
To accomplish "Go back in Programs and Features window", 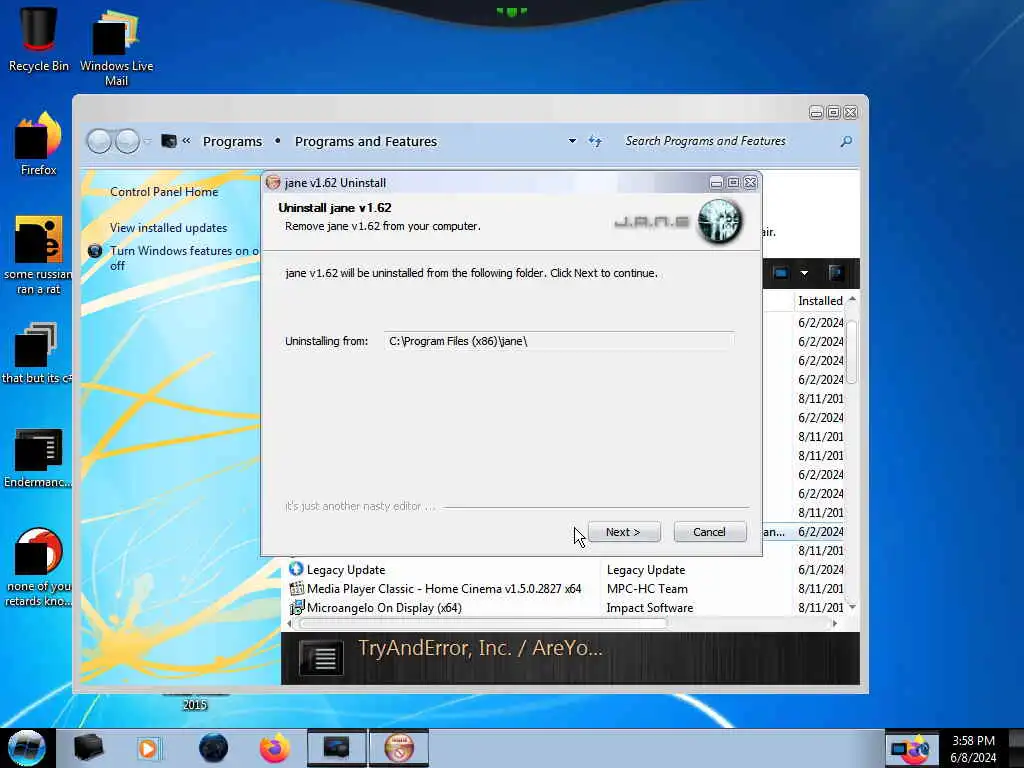I will 99,141.
